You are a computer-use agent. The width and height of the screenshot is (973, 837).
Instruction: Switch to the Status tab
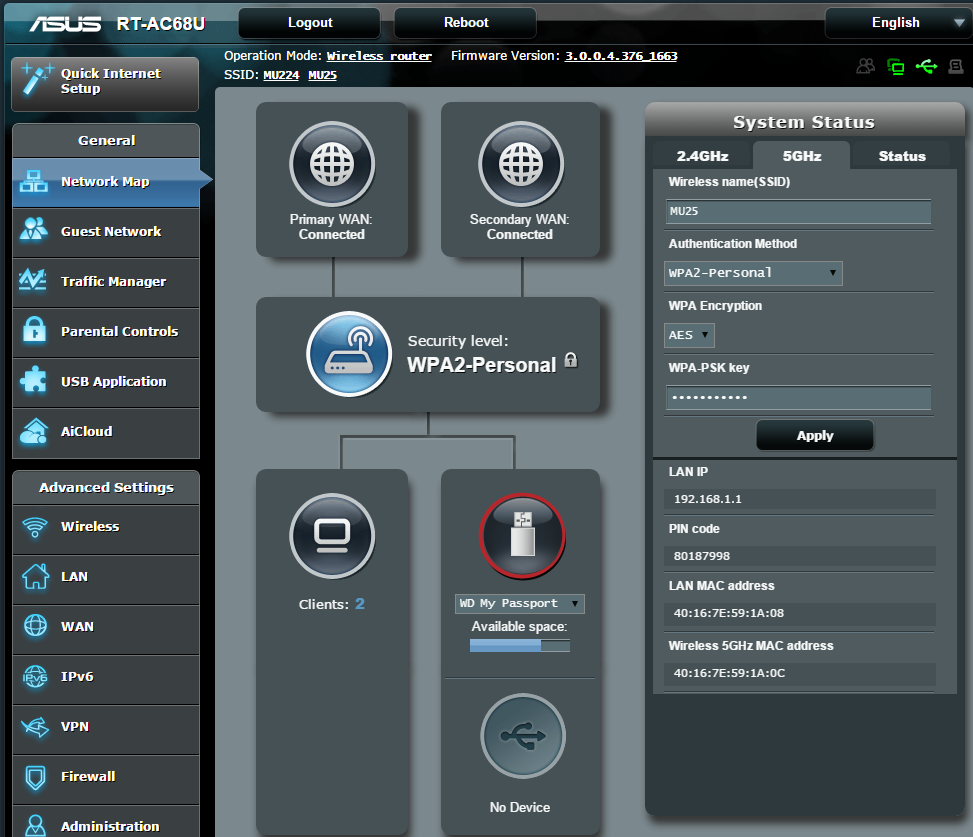tap(902, 156)
